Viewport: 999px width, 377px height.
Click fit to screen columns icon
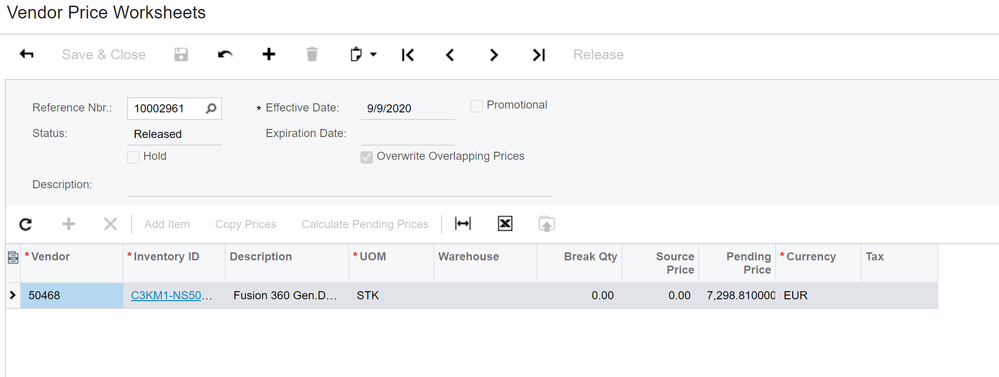(463, 224)
